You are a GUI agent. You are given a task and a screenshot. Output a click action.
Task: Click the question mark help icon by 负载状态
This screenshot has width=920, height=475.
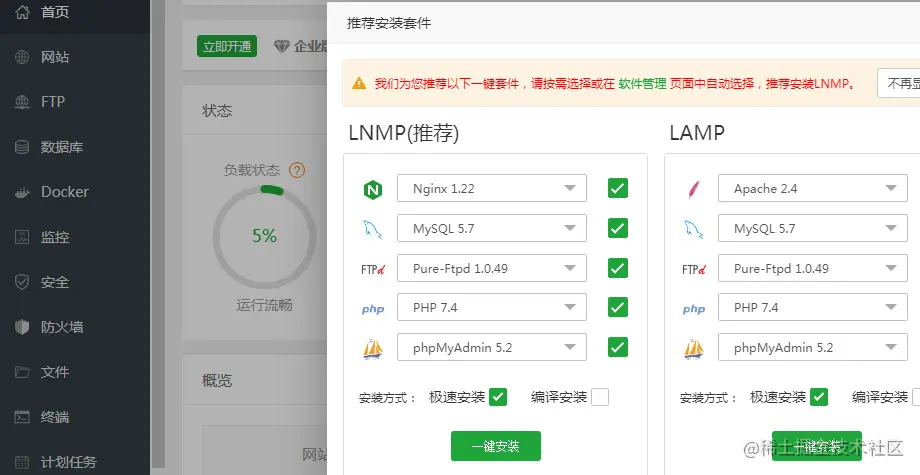[297, 171]
